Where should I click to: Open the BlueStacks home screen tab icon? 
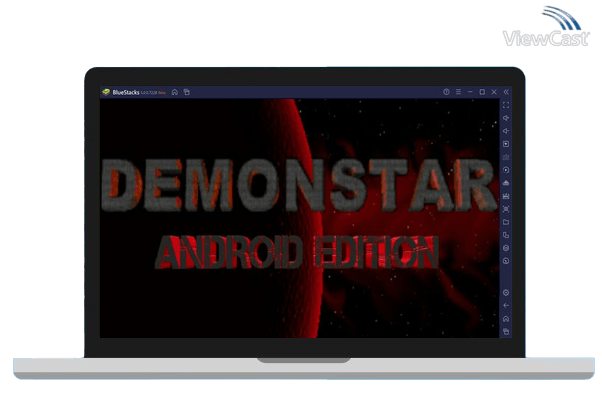click(x=175, y=92)
